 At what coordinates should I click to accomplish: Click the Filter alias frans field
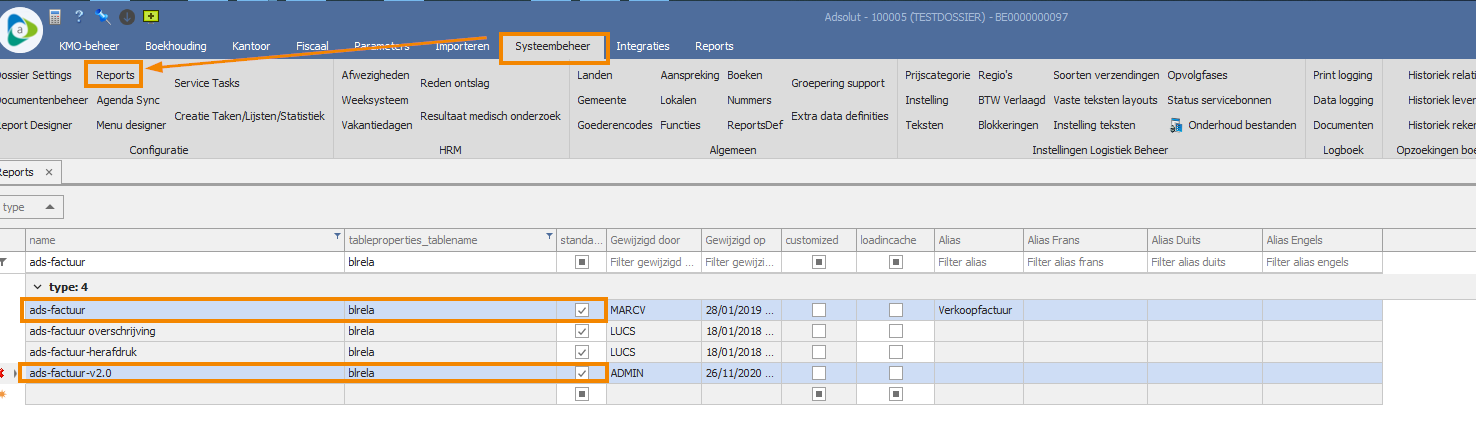(1085, 262)
